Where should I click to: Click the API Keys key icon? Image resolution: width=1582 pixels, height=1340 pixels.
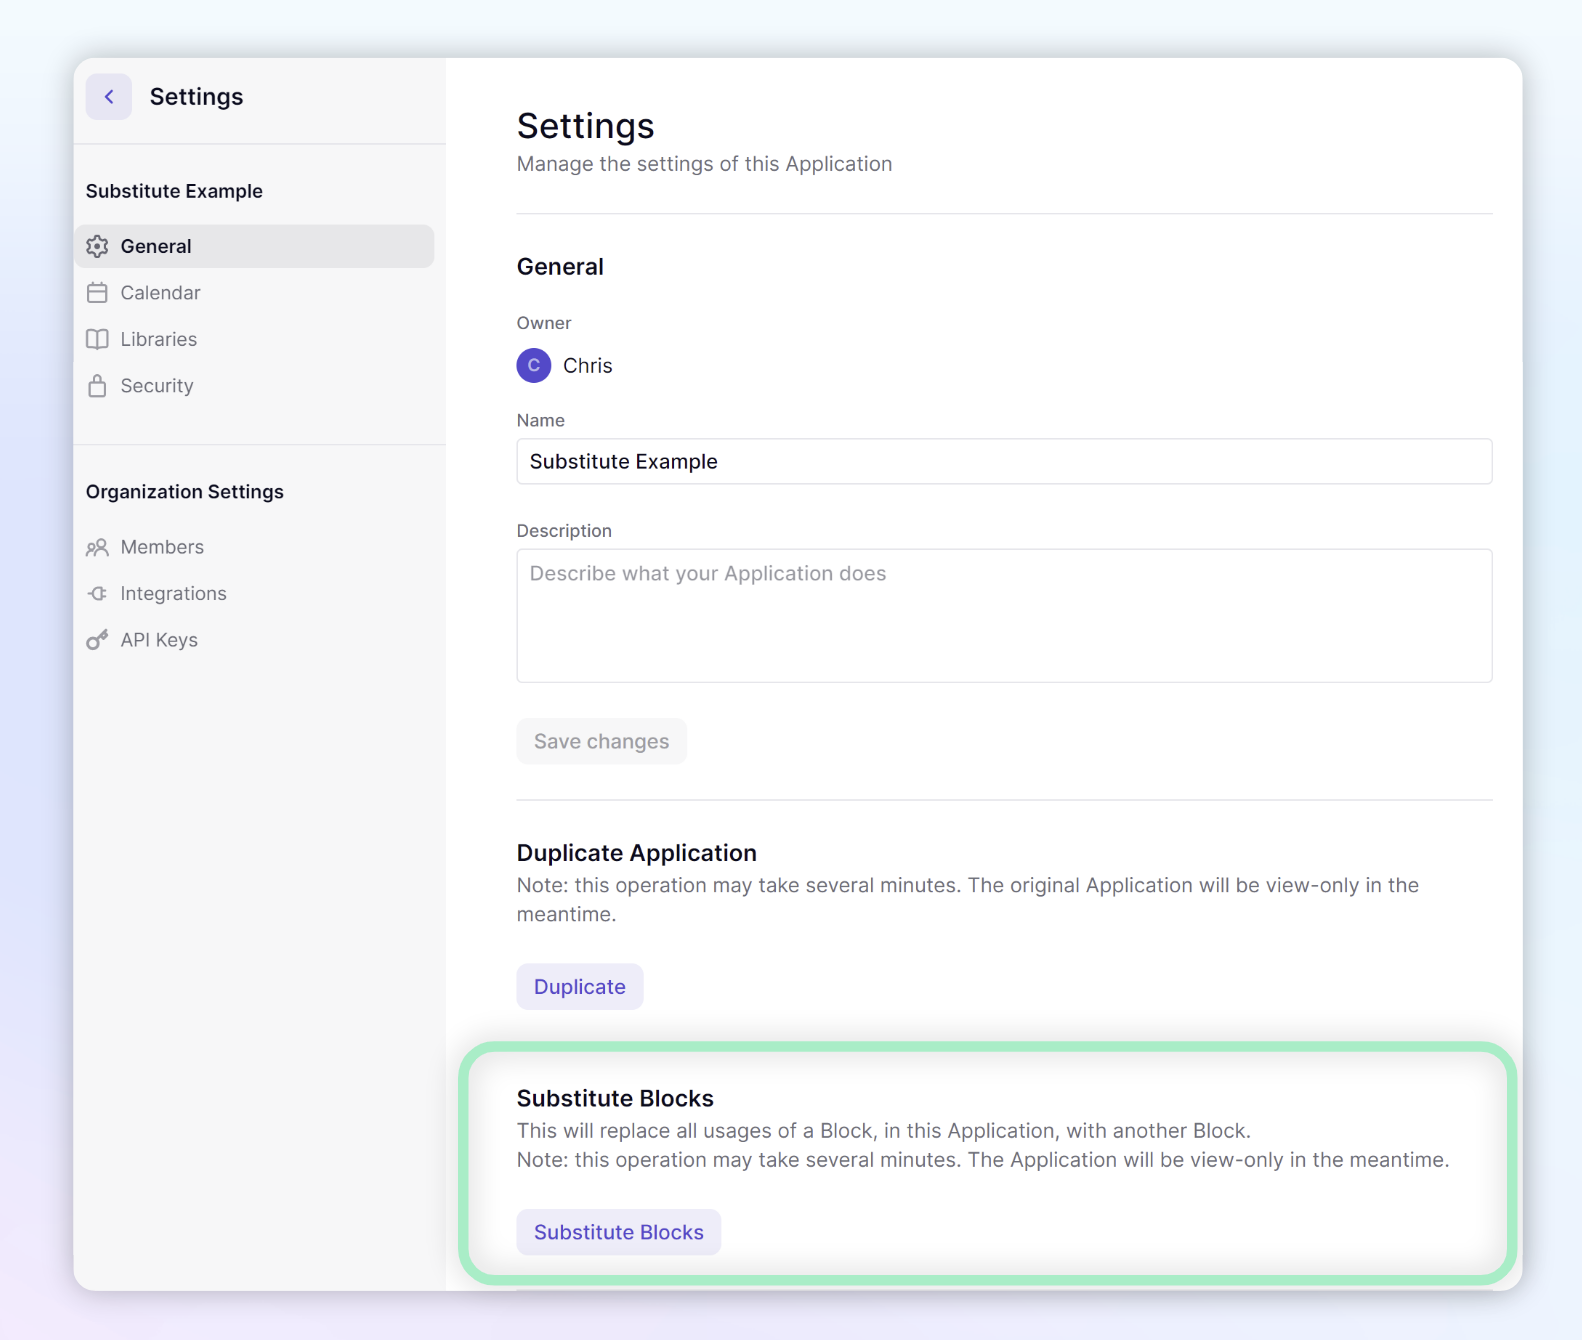(x=97, y=640)
